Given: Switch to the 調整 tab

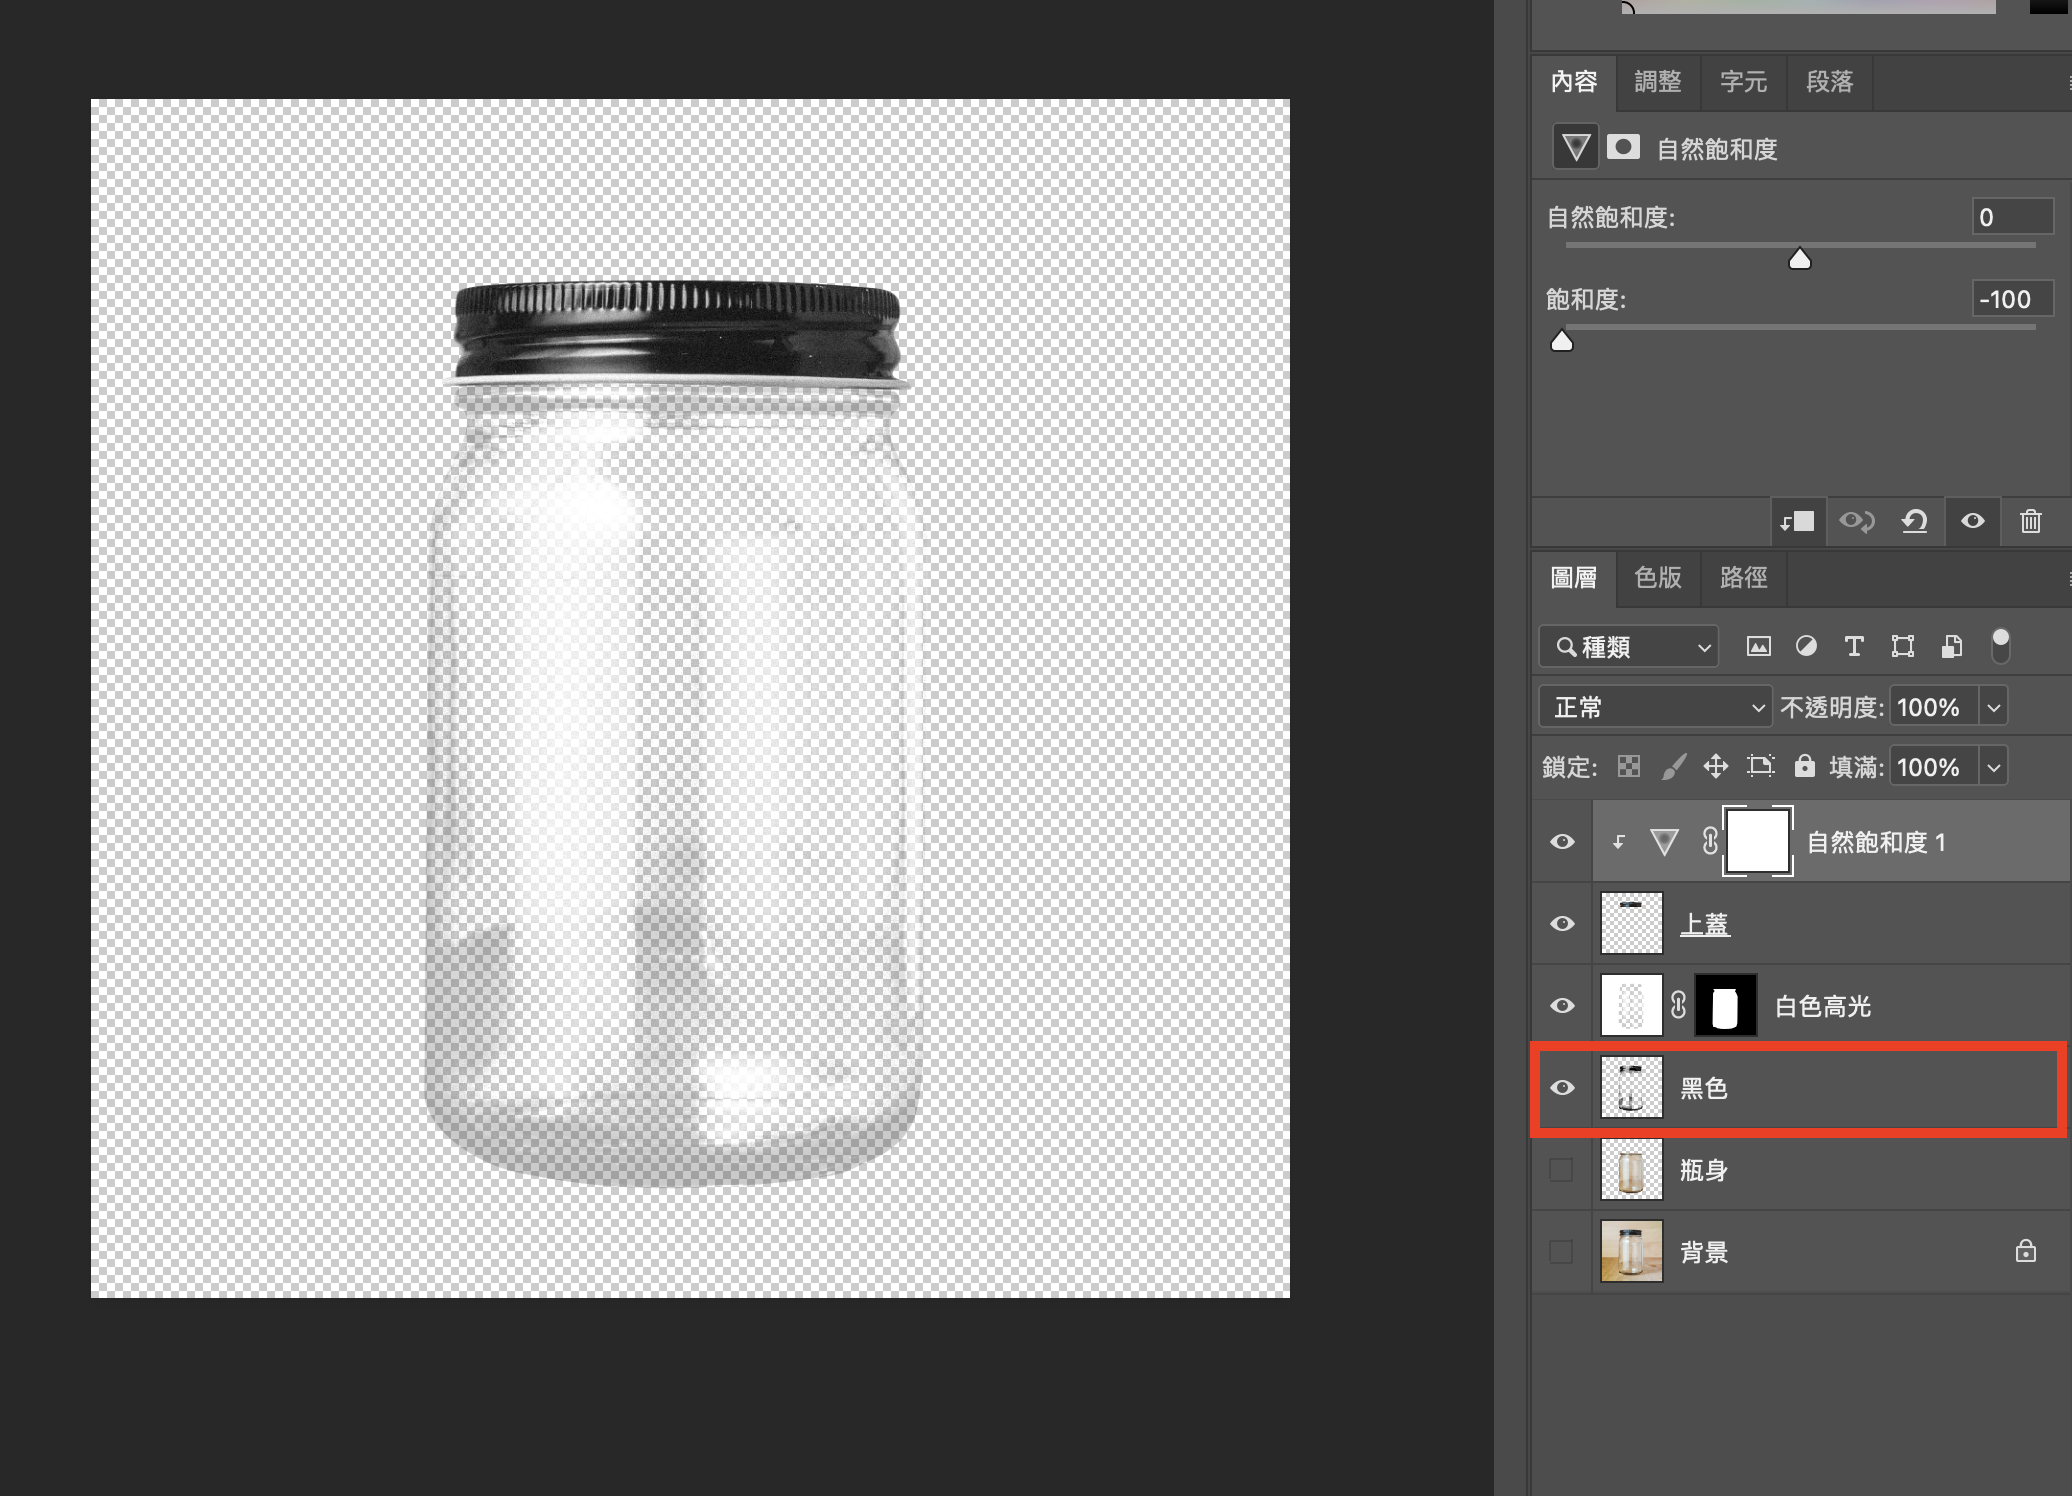Looking at the screenshot, I should [x=1658, y=82].
